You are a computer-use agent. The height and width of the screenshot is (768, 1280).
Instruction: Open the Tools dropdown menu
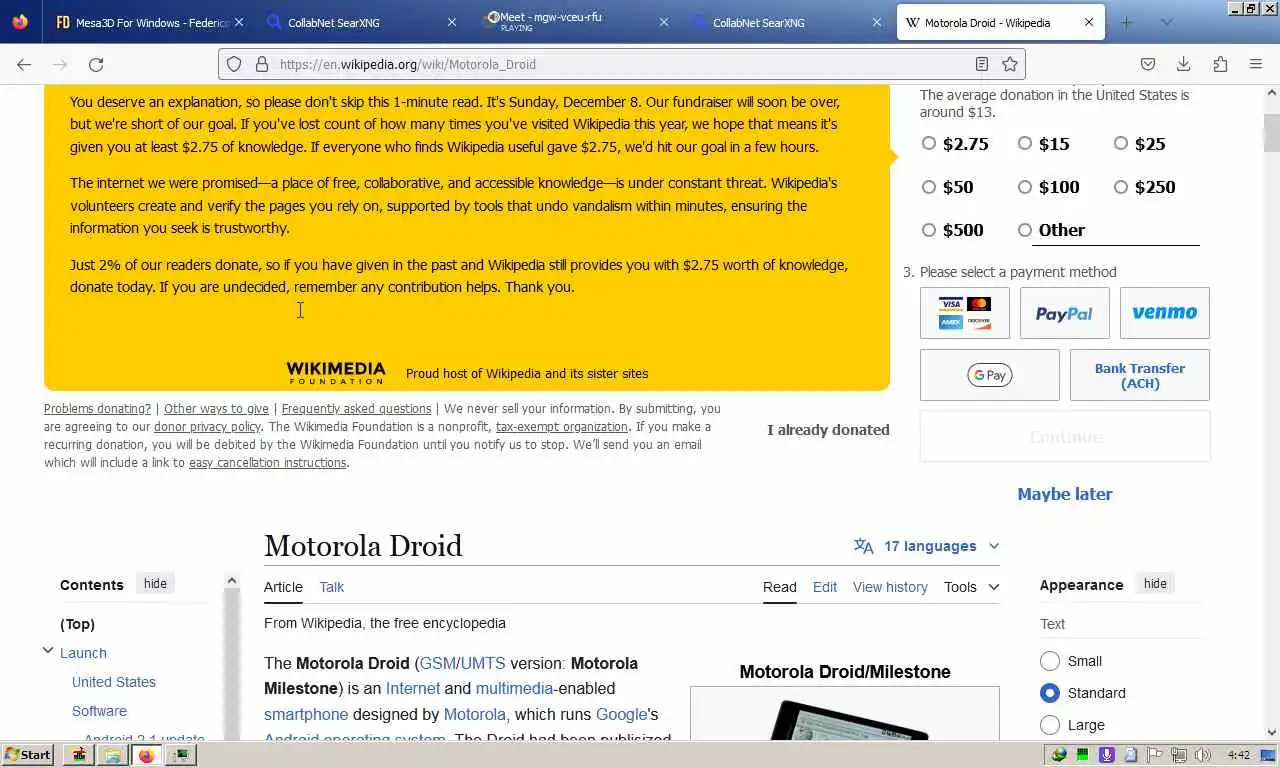click(x=971, y=587)
